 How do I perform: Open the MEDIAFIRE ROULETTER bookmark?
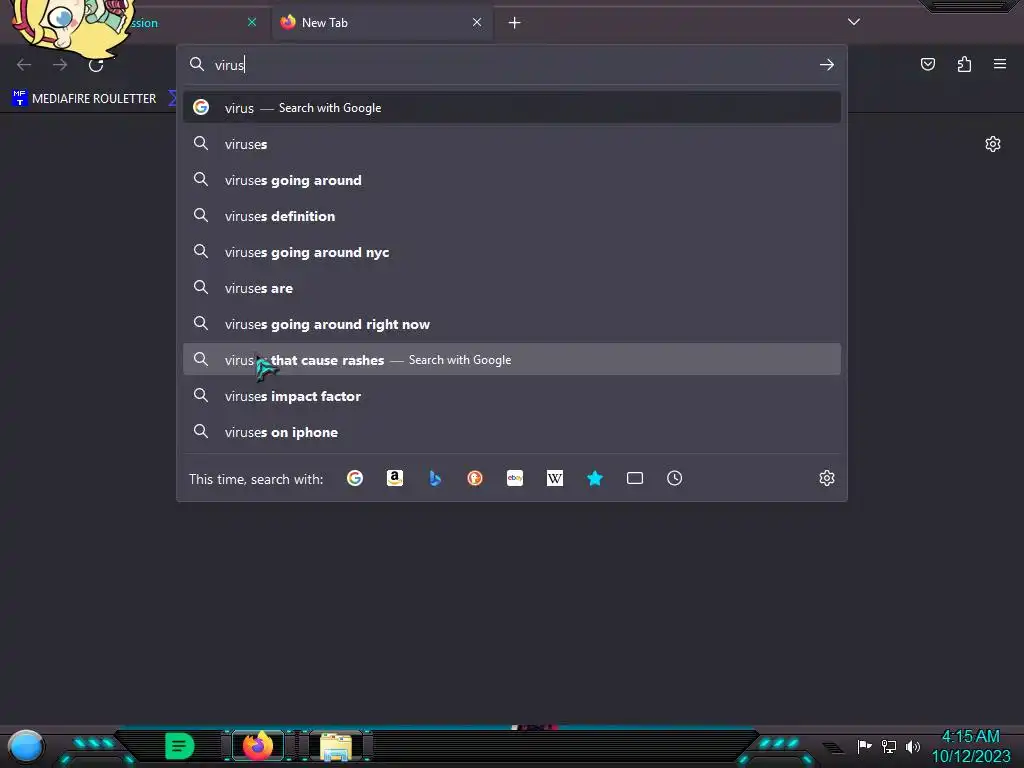(85, 99)
